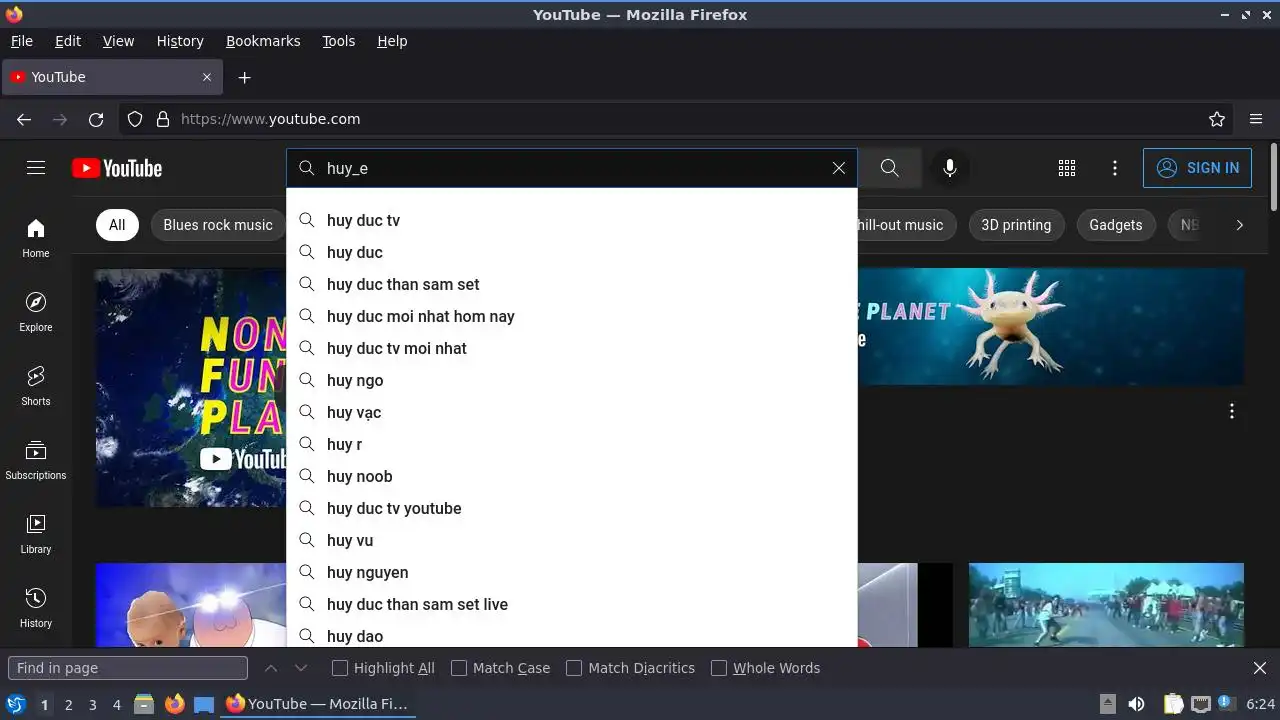
Task: Close the YouTube tab
Action: (x=207, y=77)
